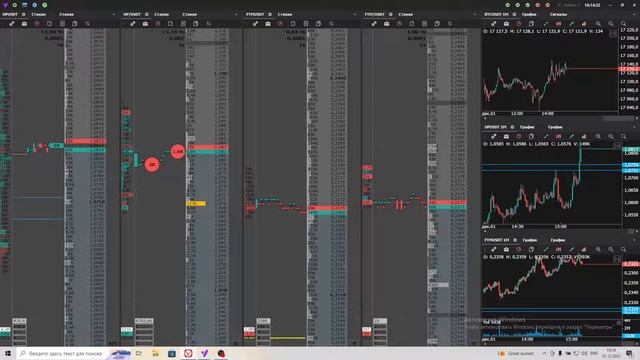Click briefcase icon in FTMUSDT order book toolbar

[268, 24]
